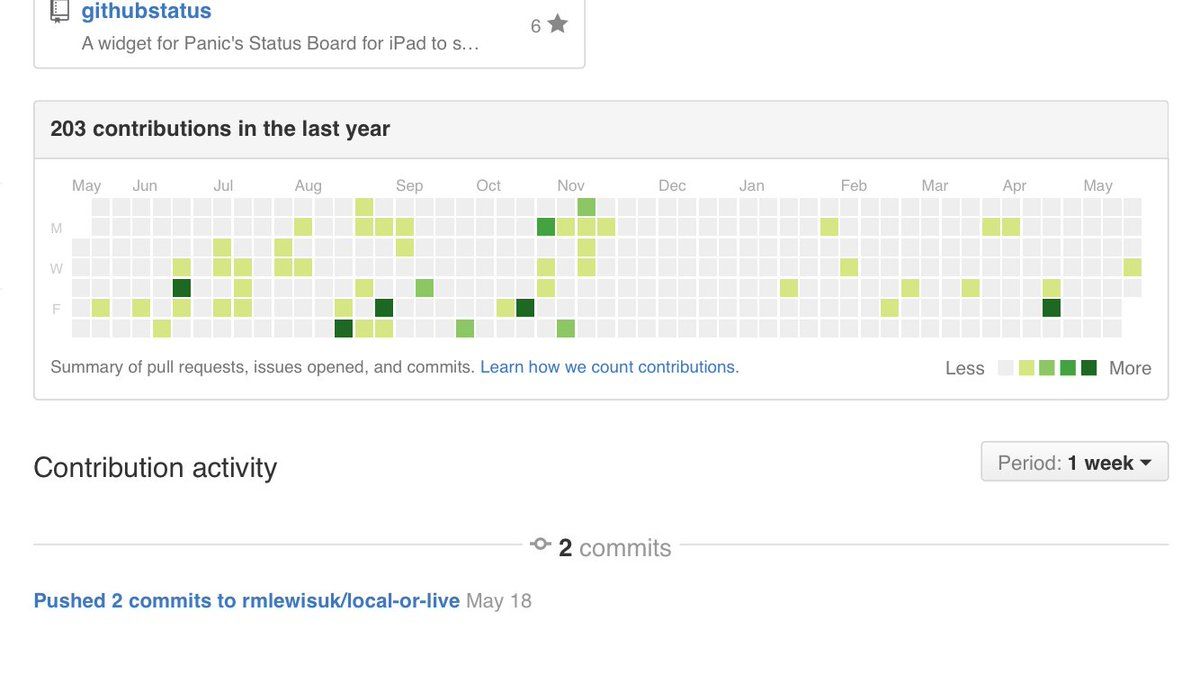The image size is (1200, 675).
Task: Click the "2 commits" section label
Action: pyautogui.click(x=614, y=548)
